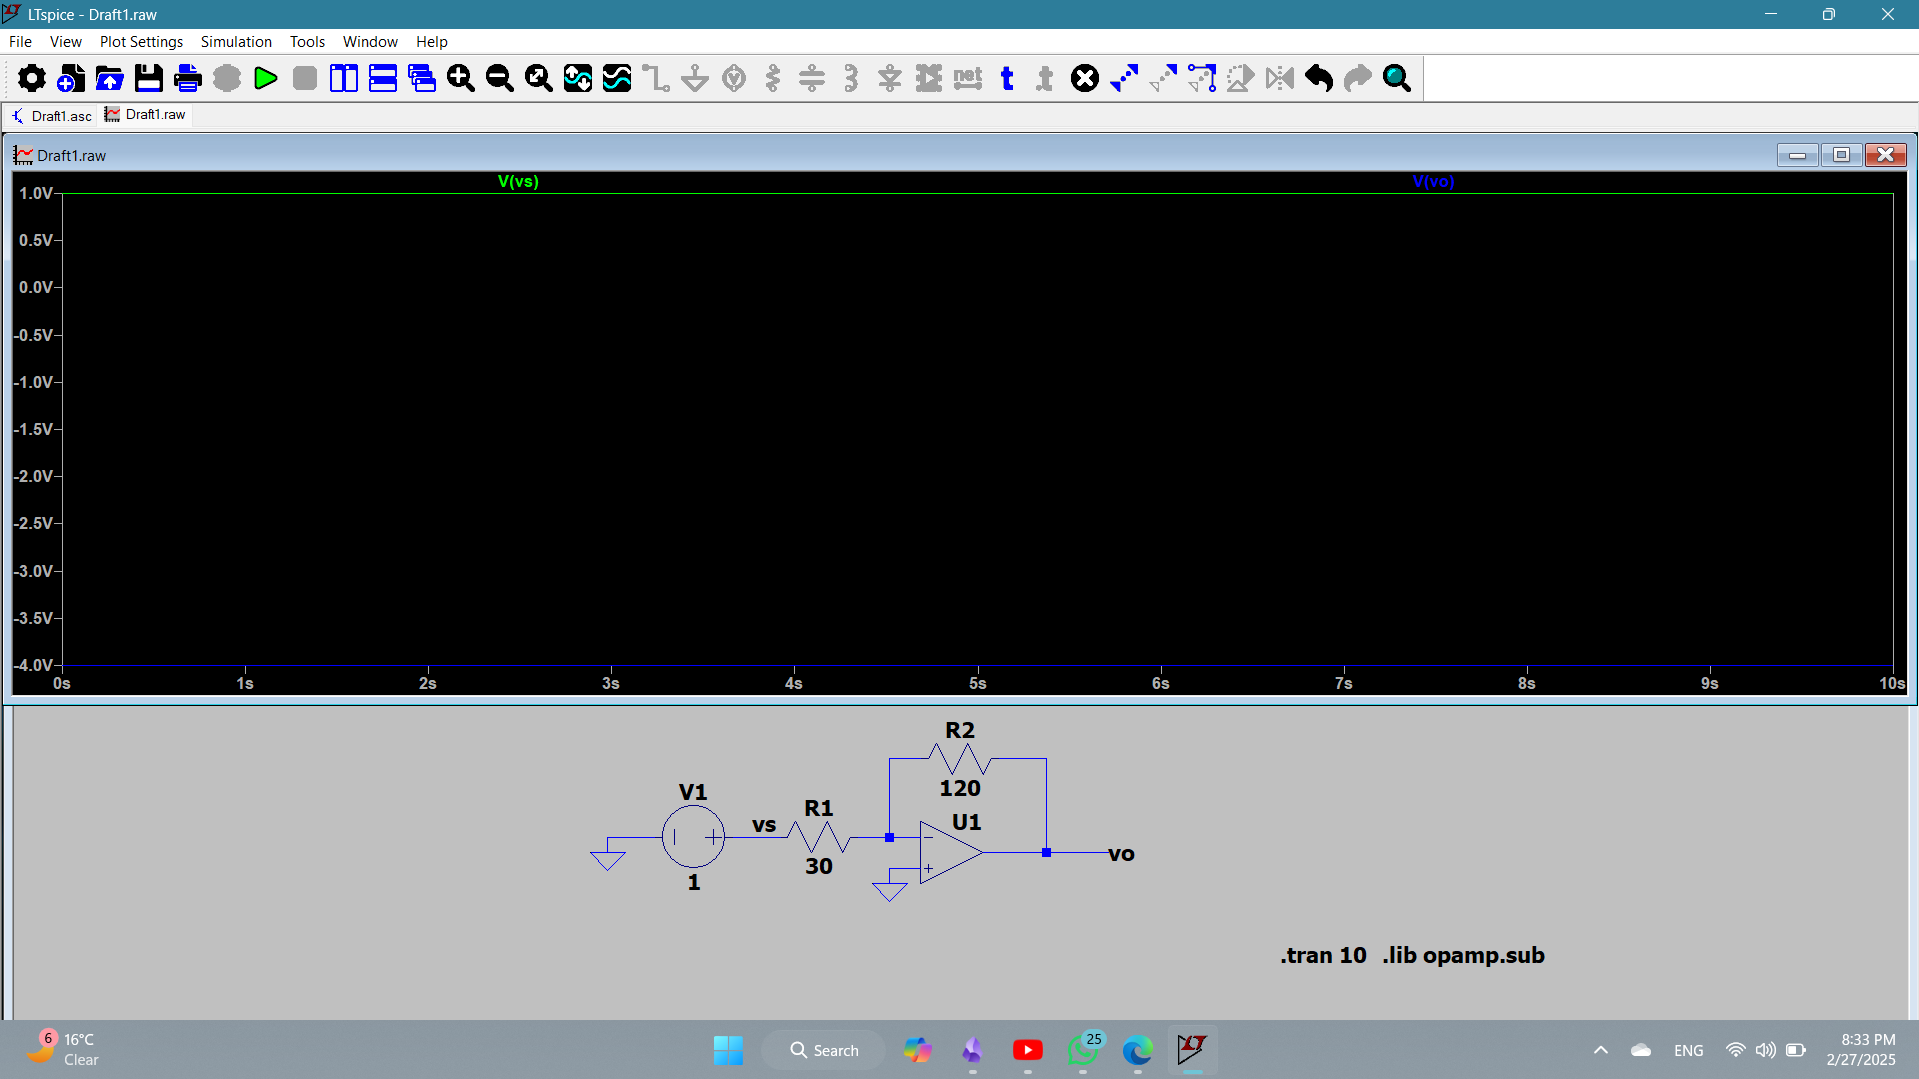The image size is (1919, 1079).
Task: Create a new schematic
Action: coord(71,78)
